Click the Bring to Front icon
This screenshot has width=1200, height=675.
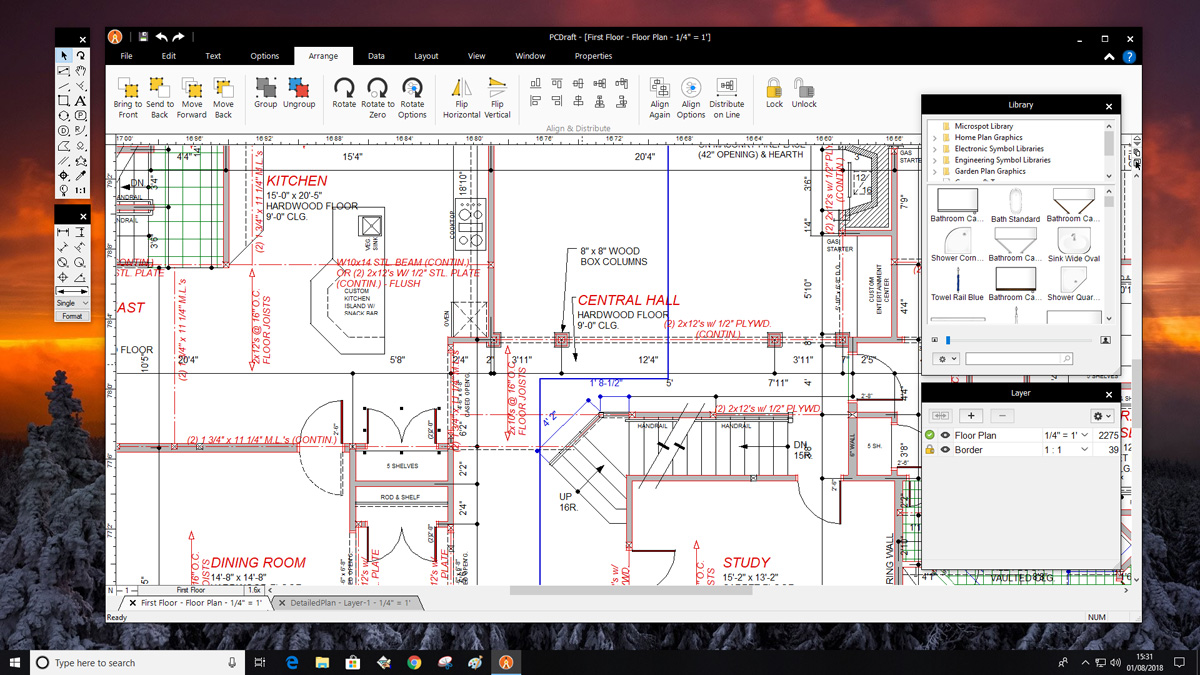coord(128,88)
